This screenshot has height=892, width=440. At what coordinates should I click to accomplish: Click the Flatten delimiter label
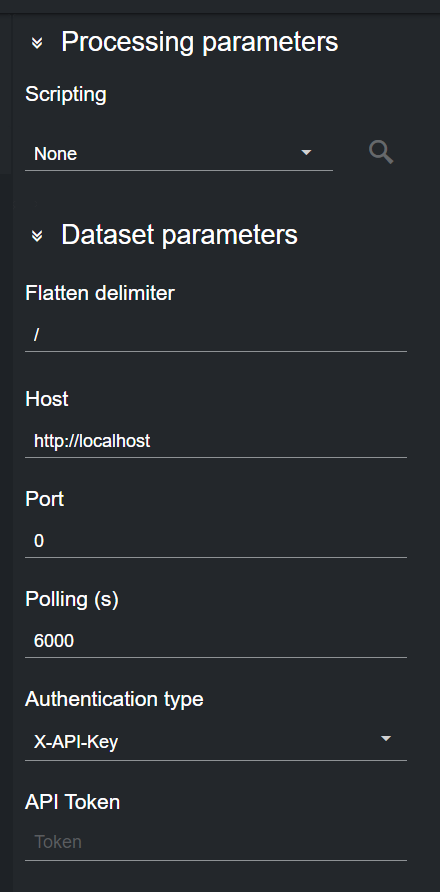(x=100, y=293)
